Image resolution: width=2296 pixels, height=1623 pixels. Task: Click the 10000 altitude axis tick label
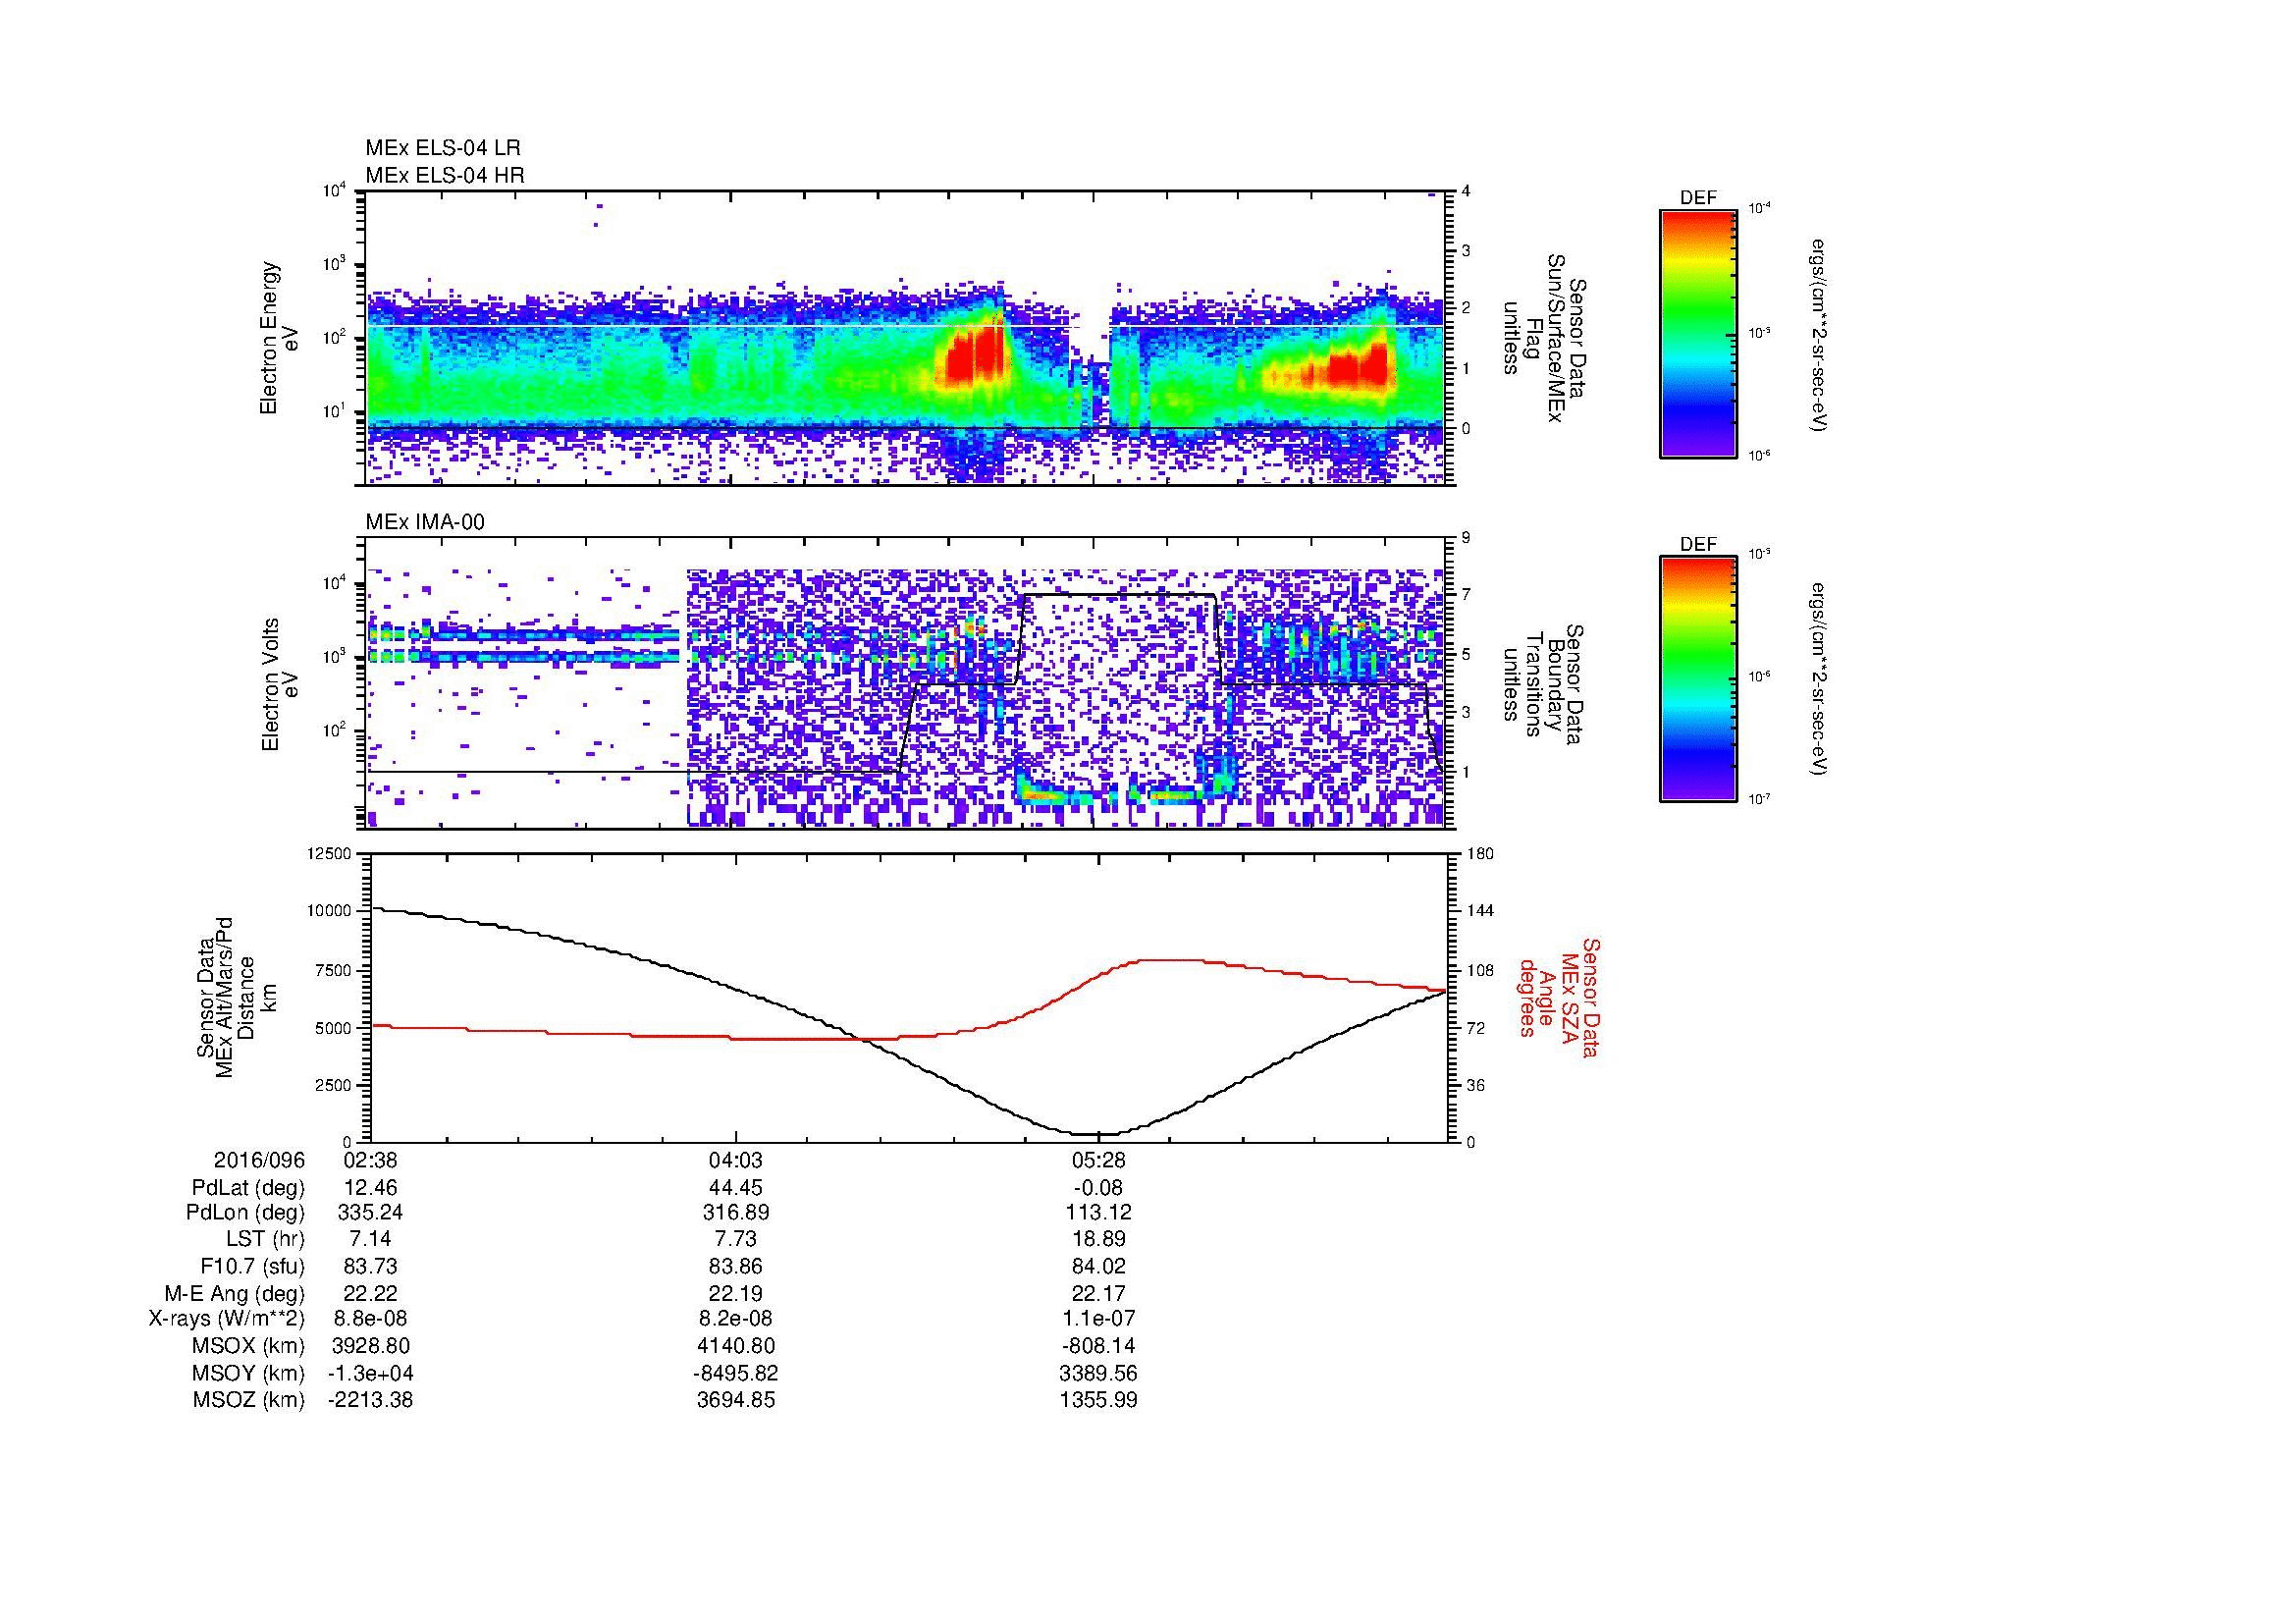[331, 911]
